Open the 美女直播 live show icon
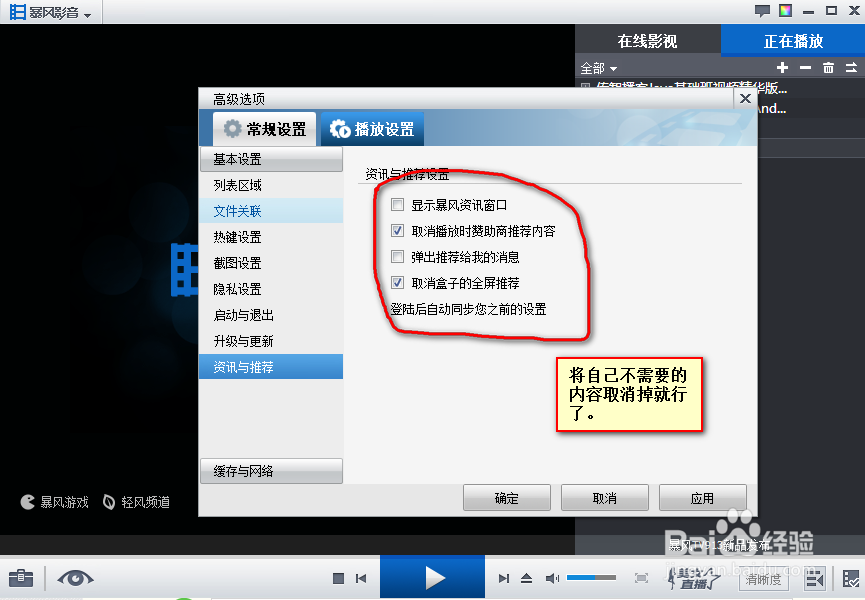The image size is (865, 600). (x=693, y=578)
